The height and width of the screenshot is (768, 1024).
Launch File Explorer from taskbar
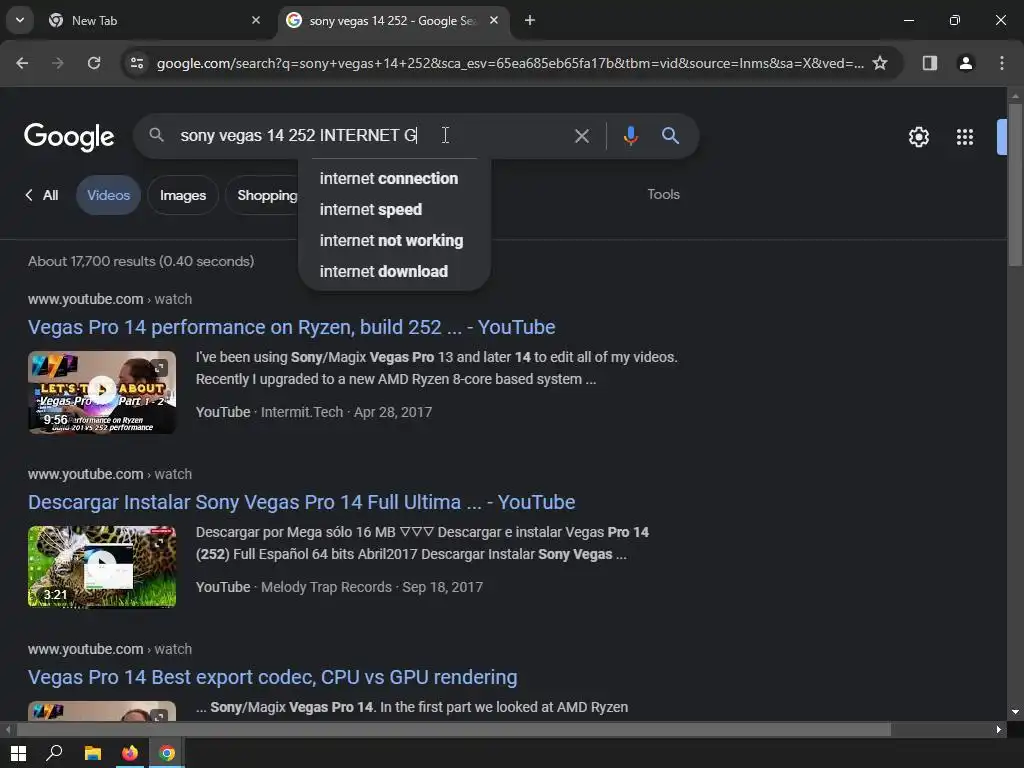[93, 754]
